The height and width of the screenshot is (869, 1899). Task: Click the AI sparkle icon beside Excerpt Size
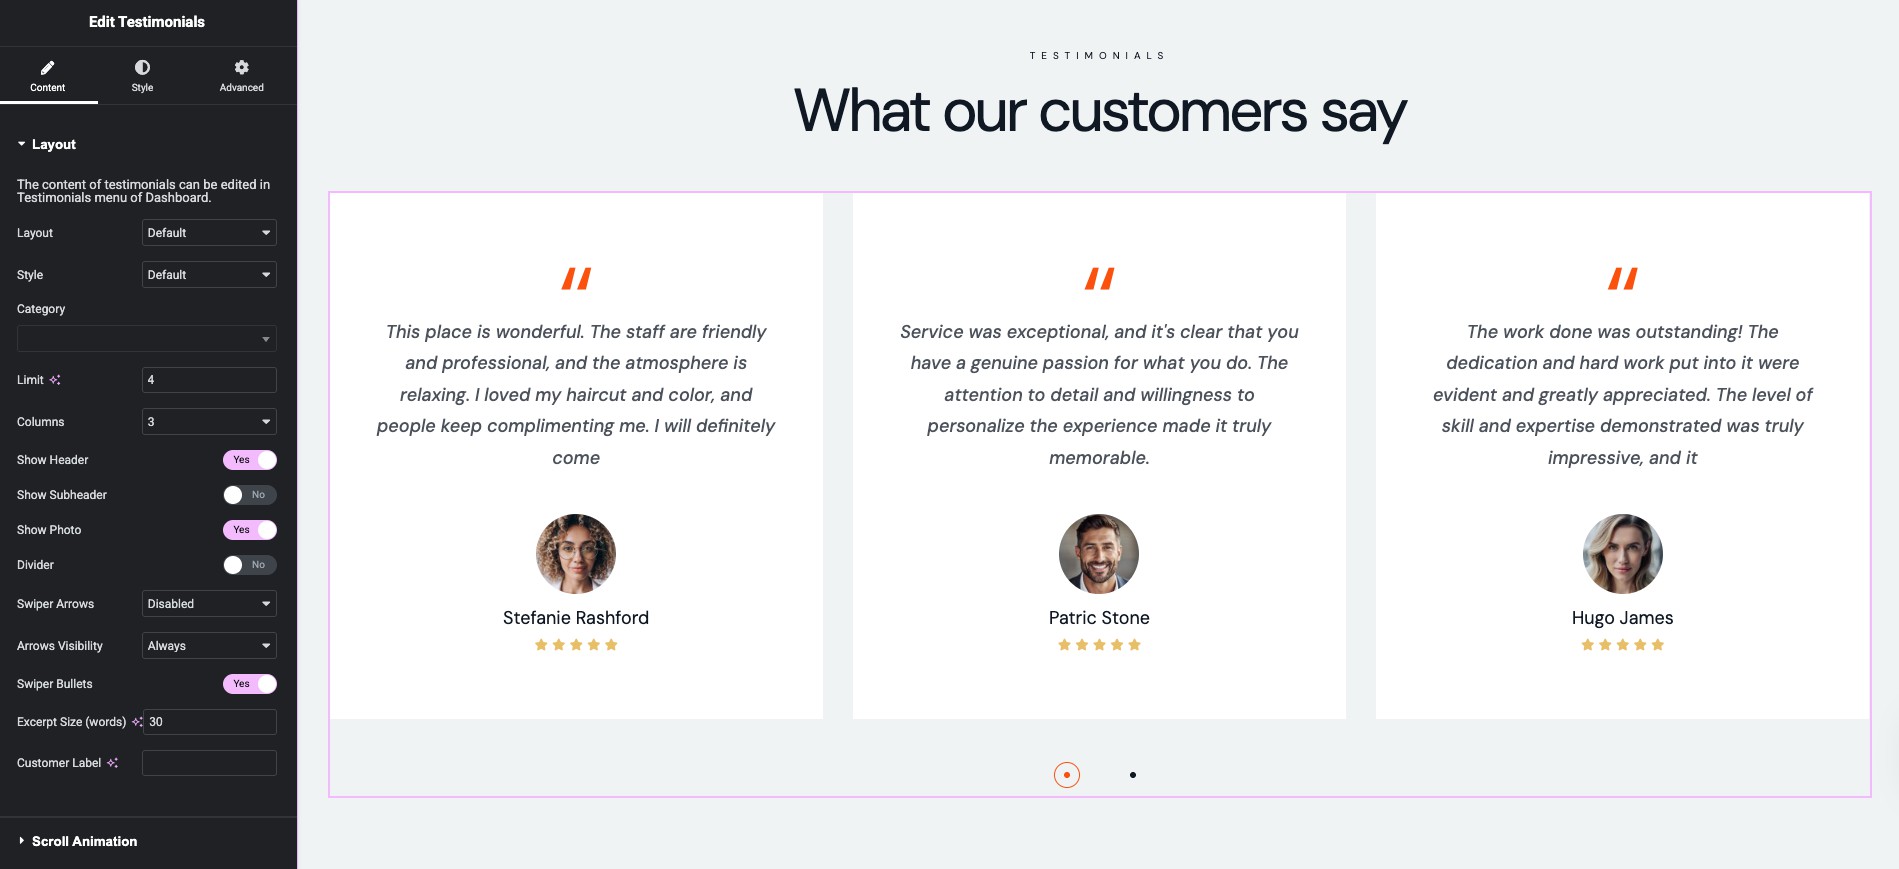pos(137,722)
